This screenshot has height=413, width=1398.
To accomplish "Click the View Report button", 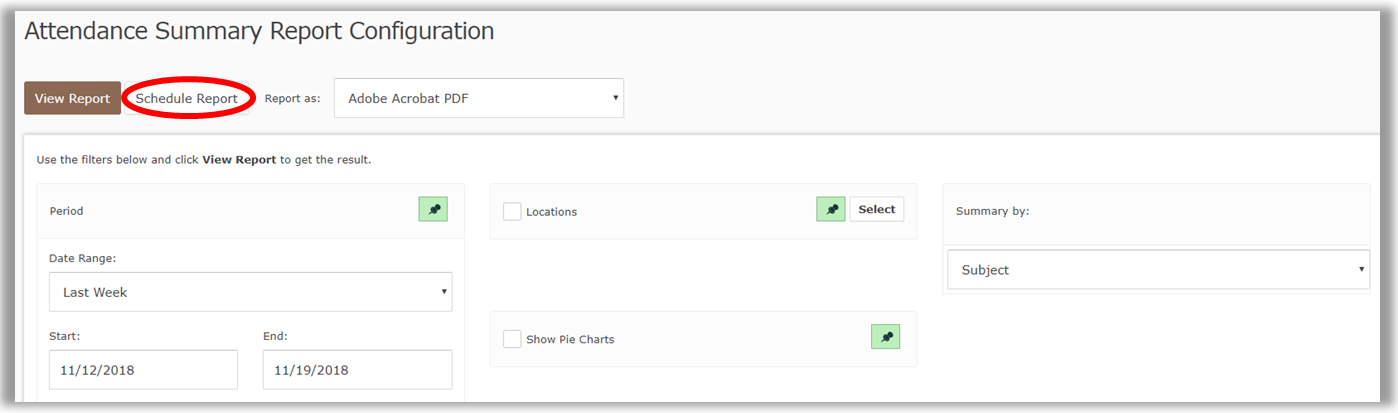I will (72, 98).
